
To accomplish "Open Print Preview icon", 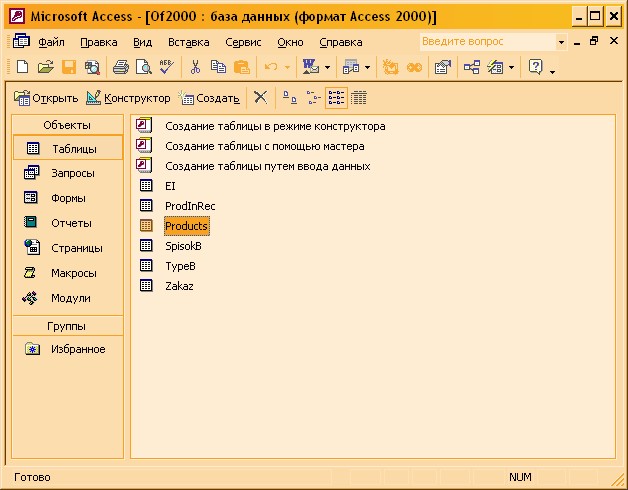I will [x=143, y=67].
